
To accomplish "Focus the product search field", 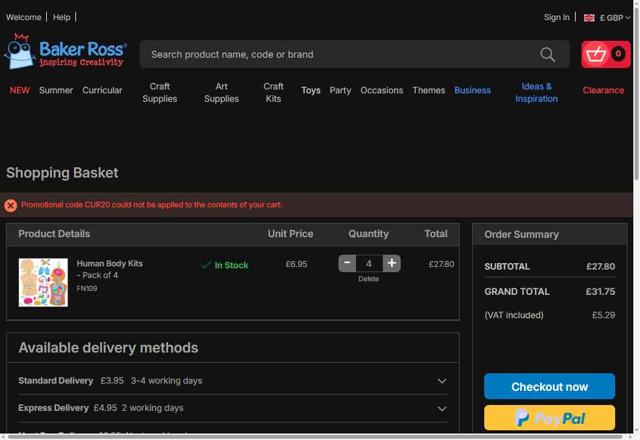I will pyautogui.click(x=354, y=54).
